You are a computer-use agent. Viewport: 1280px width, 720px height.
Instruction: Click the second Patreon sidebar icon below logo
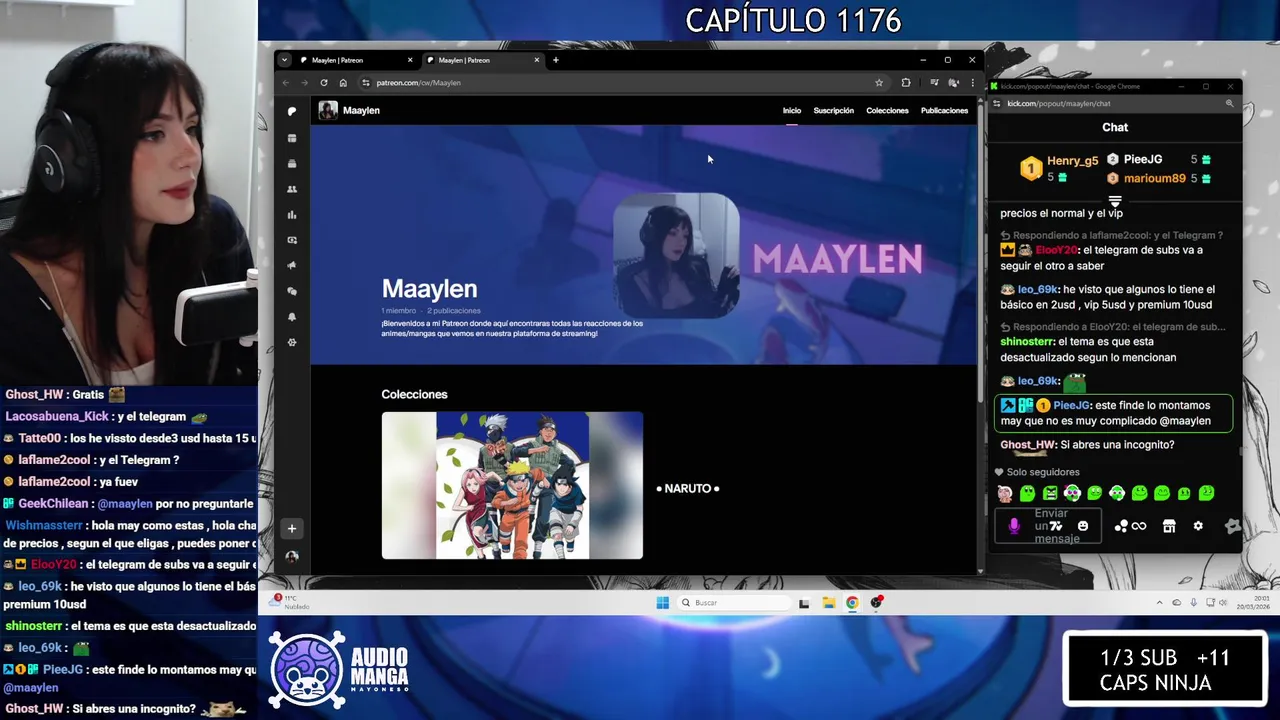pos(292,138)
